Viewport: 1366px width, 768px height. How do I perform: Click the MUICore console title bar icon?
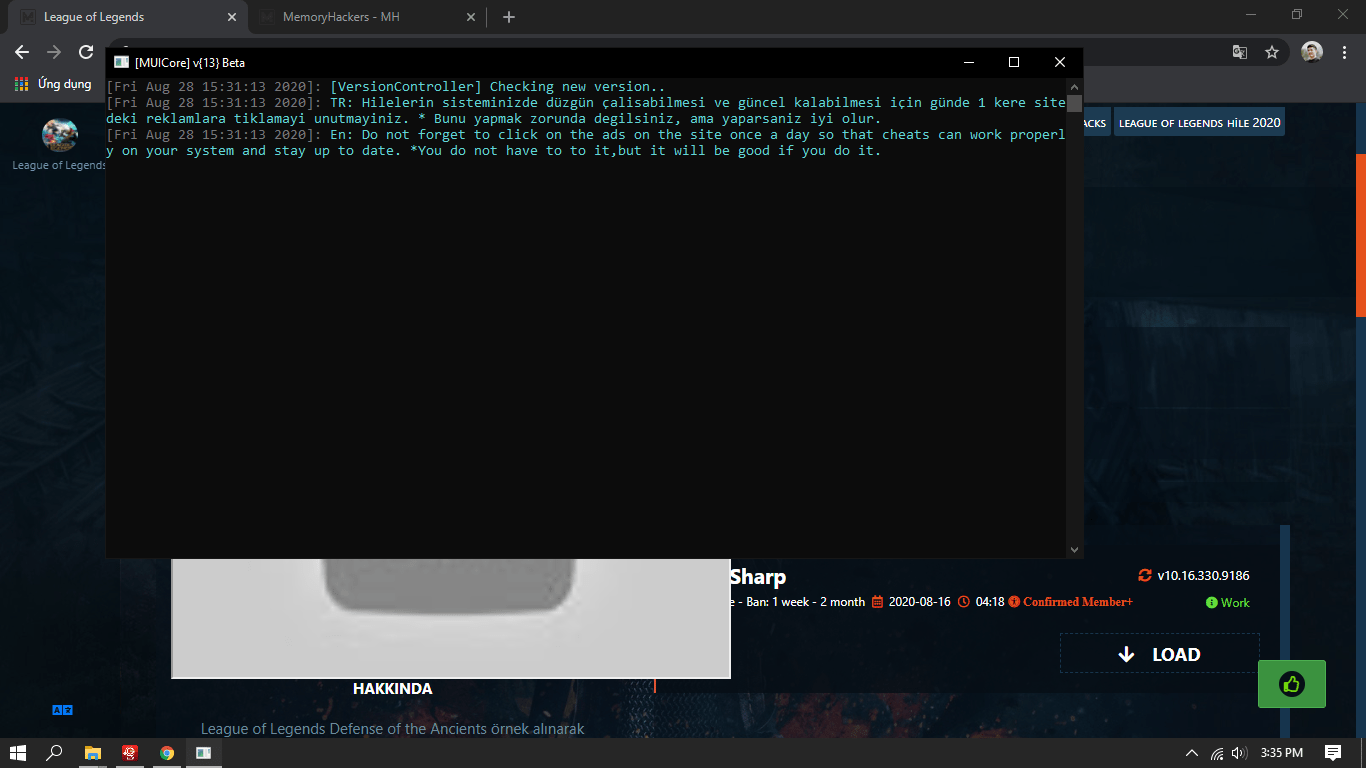pyautogui.click(x=121, y=62)
